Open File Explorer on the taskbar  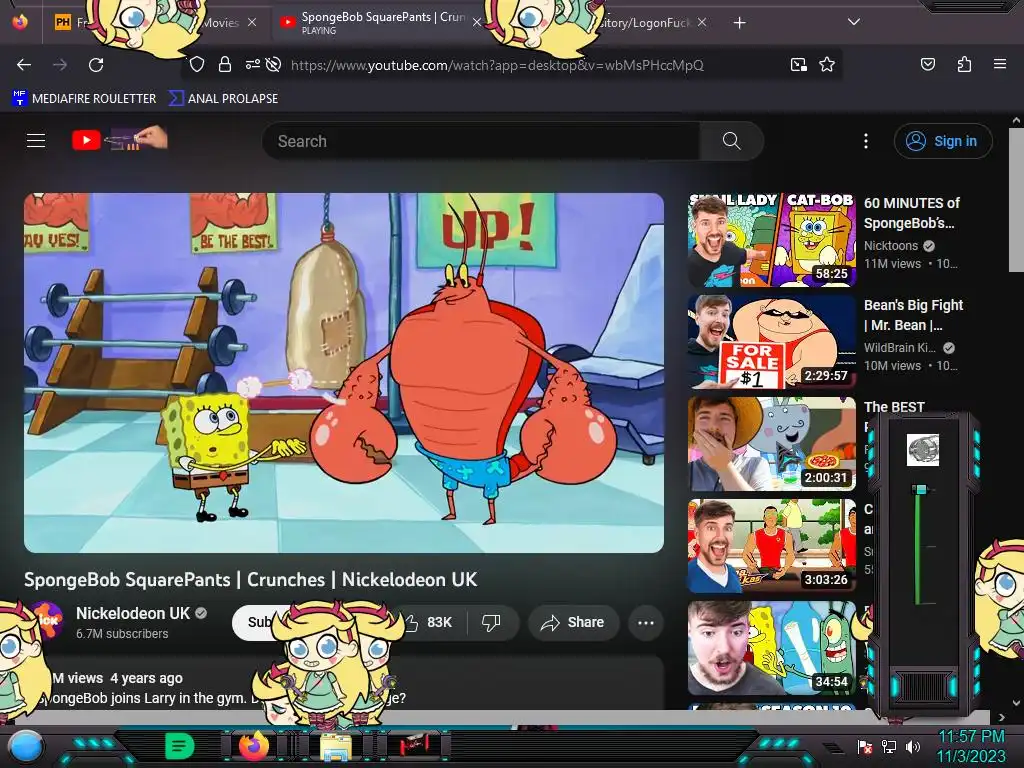click(x=336, y=746)
